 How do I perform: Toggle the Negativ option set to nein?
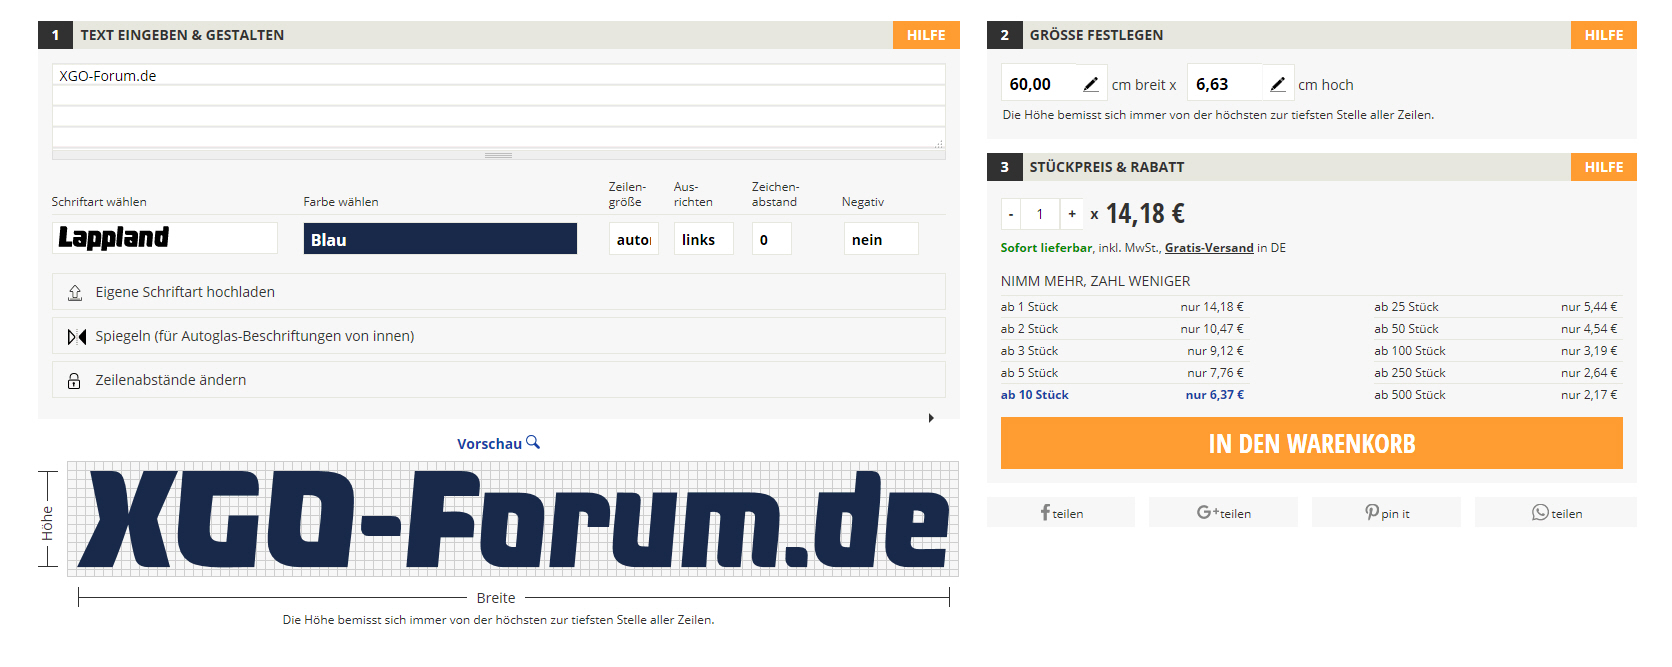[x=880, y=239]
